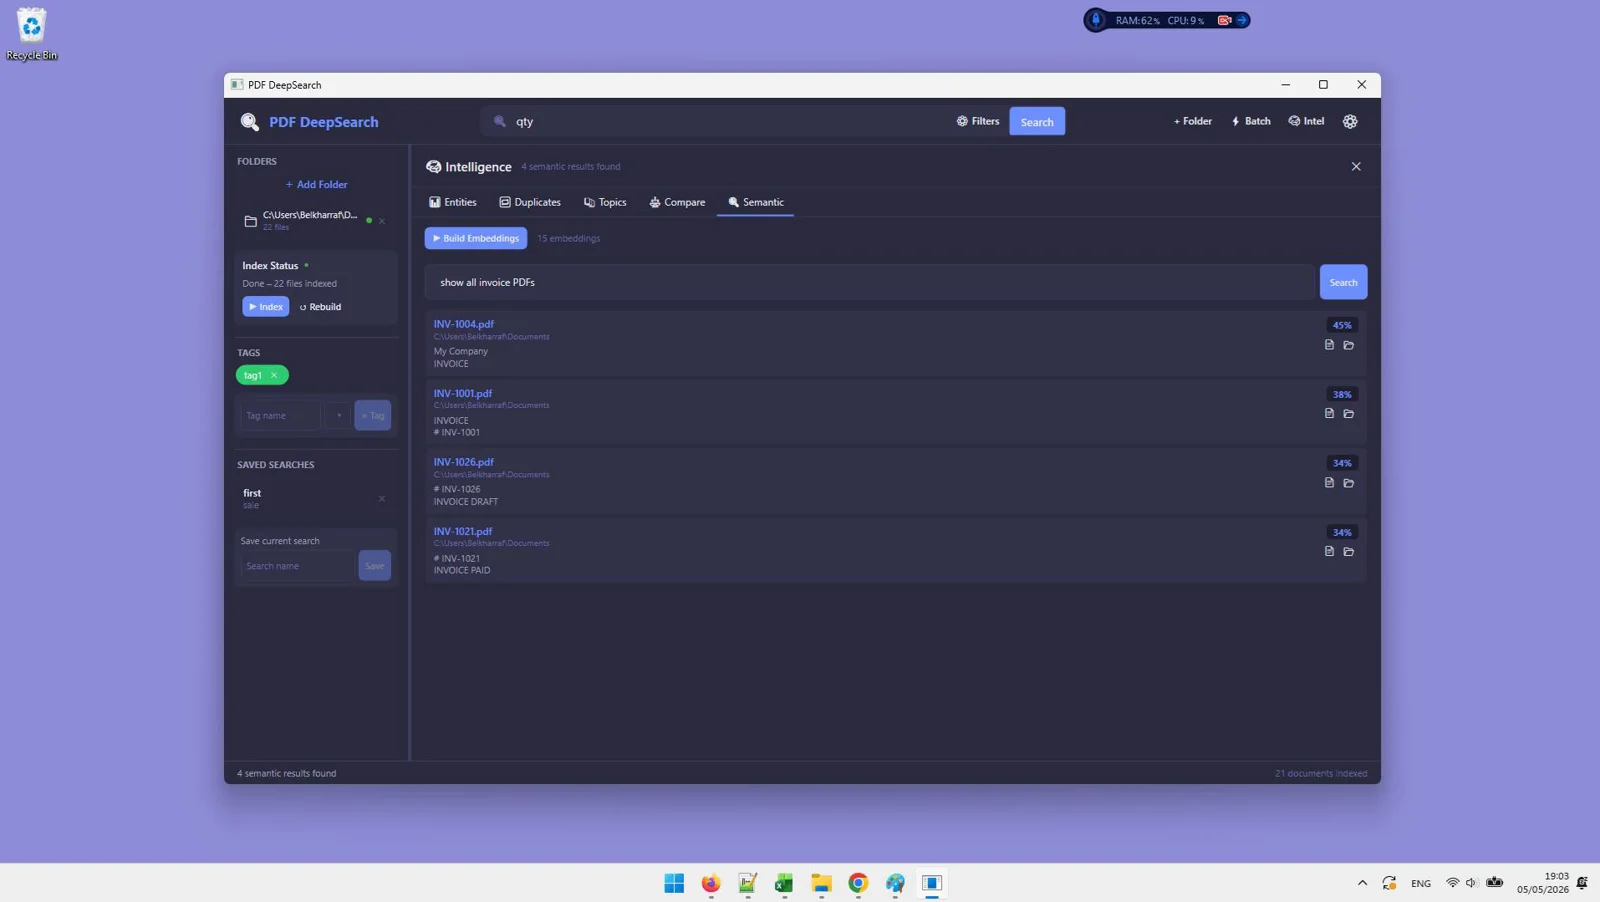
Task: Open the Batch actions
Action: 1251,121
